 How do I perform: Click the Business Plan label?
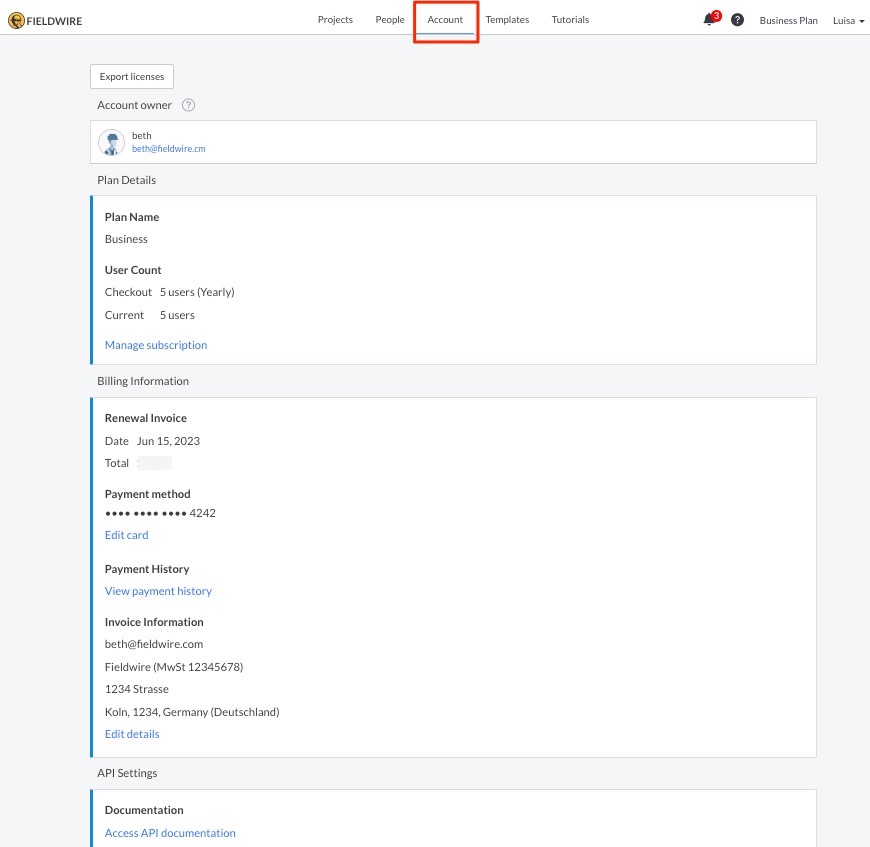(x=788, y=20)
